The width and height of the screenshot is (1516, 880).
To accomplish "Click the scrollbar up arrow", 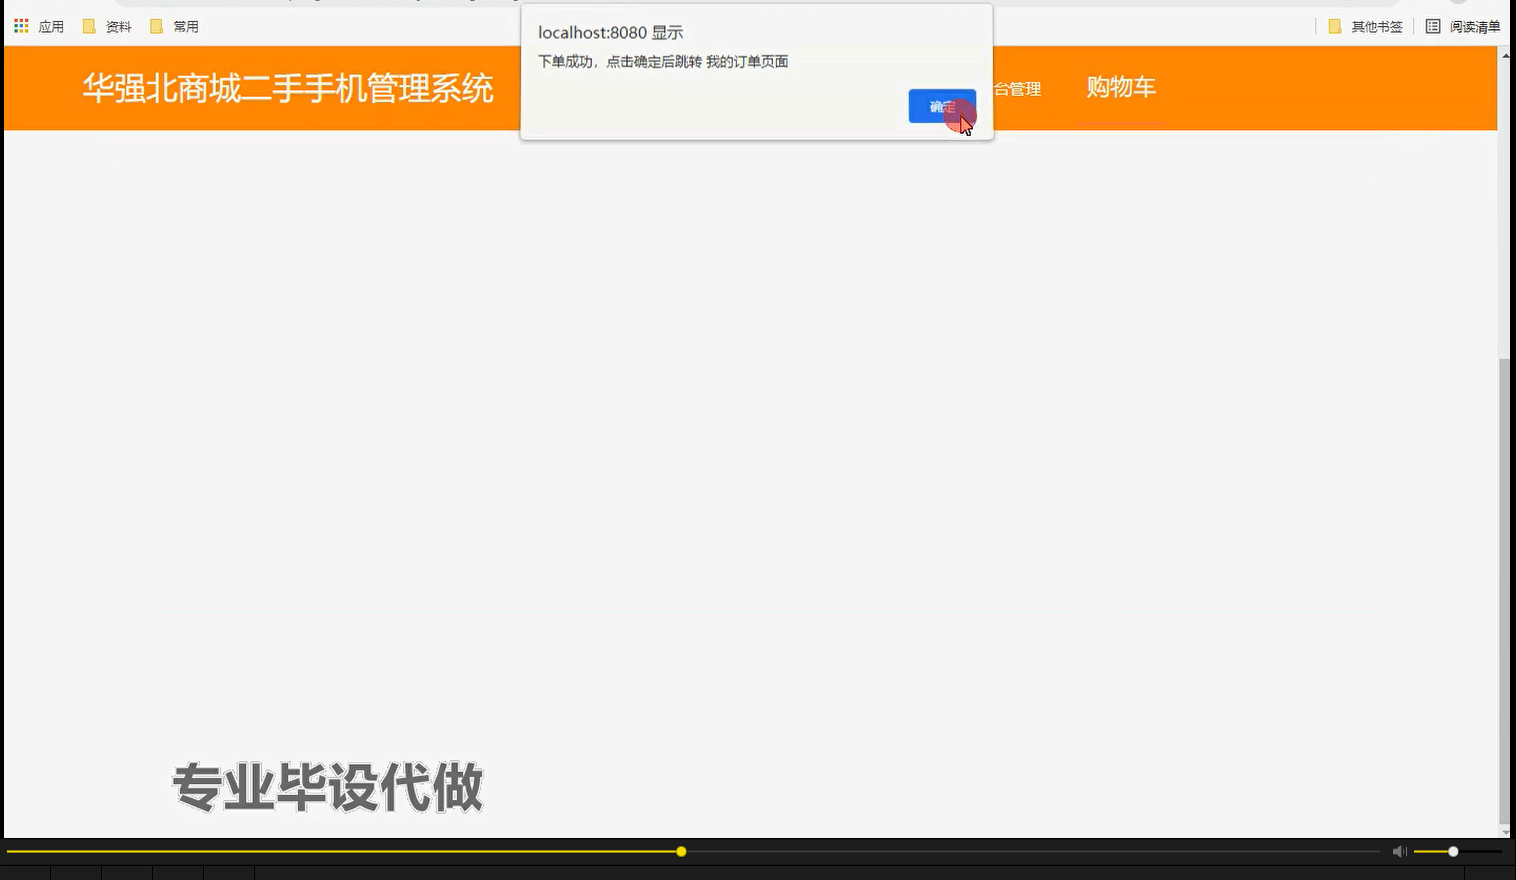I will [1508, 55].
